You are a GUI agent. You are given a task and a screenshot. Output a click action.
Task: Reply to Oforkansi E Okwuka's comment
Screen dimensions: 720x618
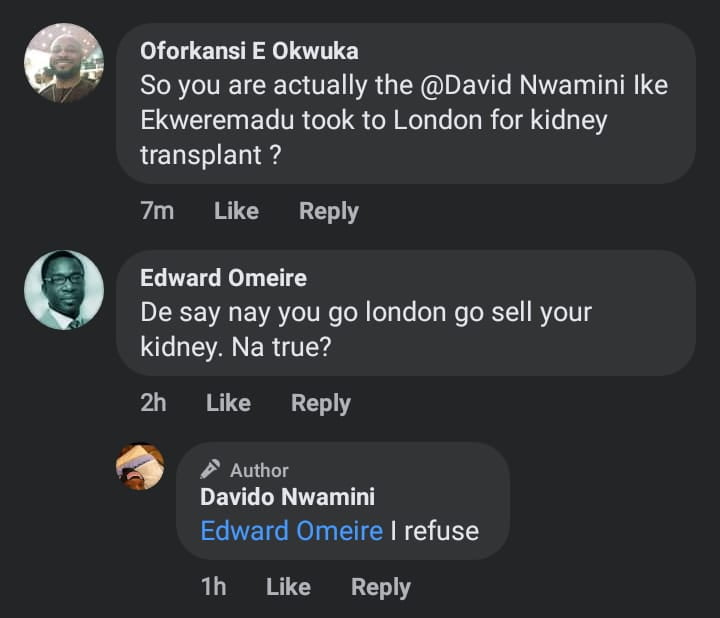[329, 211]
